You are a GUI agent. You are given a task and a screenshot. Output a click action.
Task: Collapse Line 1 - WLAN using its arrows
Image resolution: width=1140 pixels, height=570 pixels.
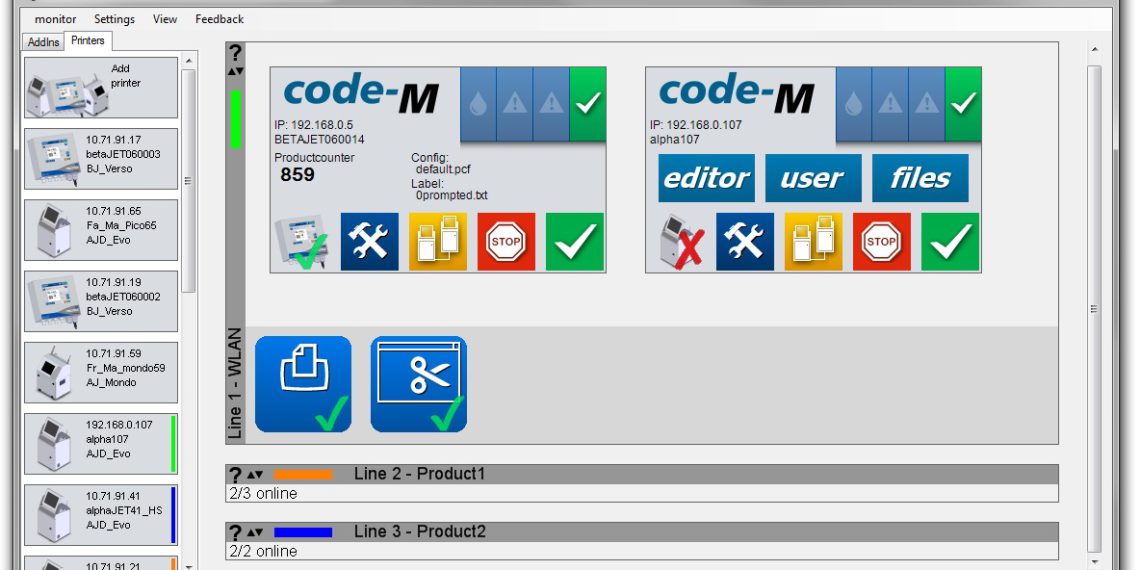[x=235, y=71]
